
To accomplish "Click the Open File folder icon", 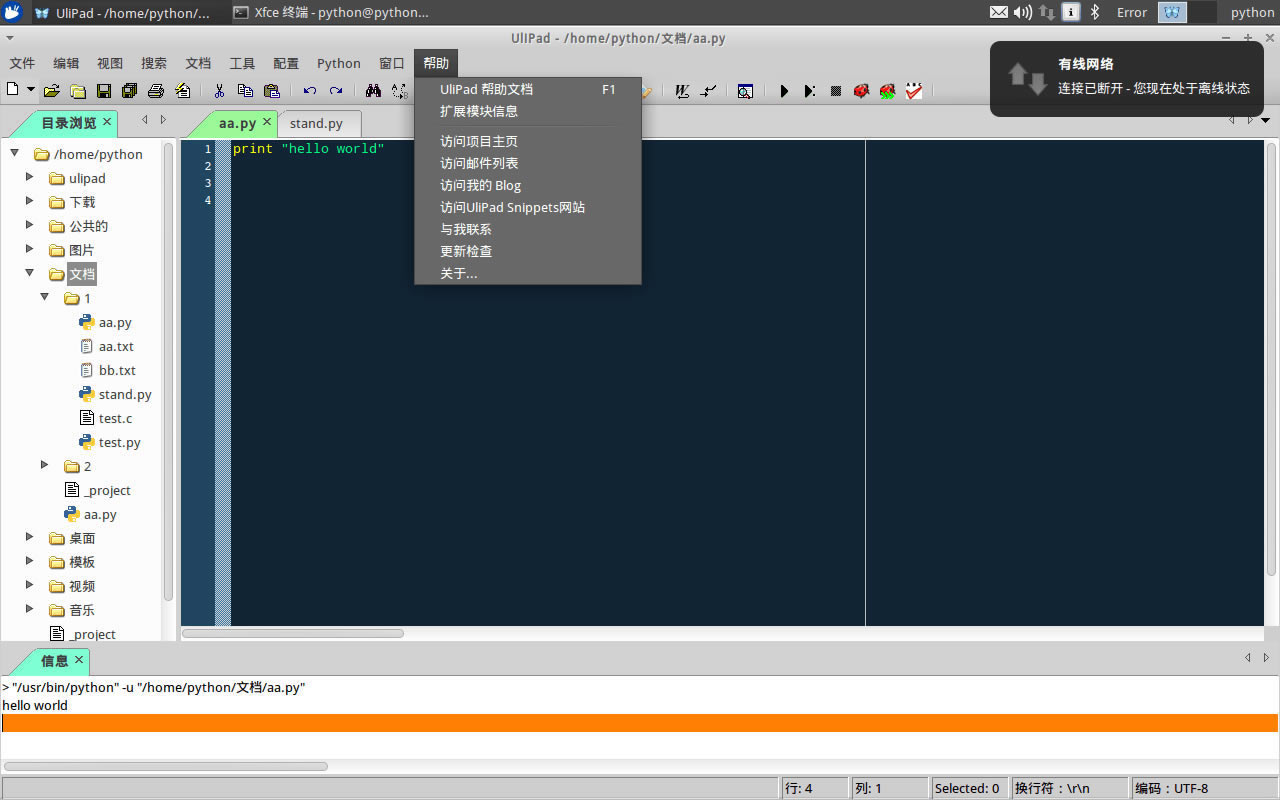I will 51,91.
